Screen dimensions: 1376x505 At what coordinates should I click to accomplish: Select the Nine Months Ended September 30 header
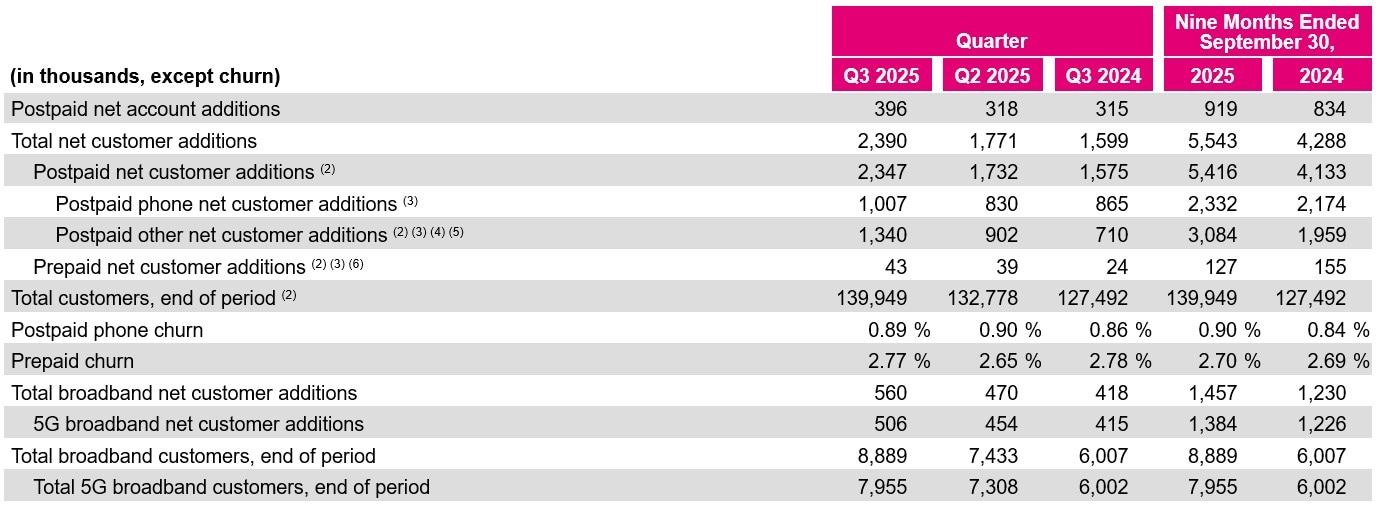(1266, 32)
